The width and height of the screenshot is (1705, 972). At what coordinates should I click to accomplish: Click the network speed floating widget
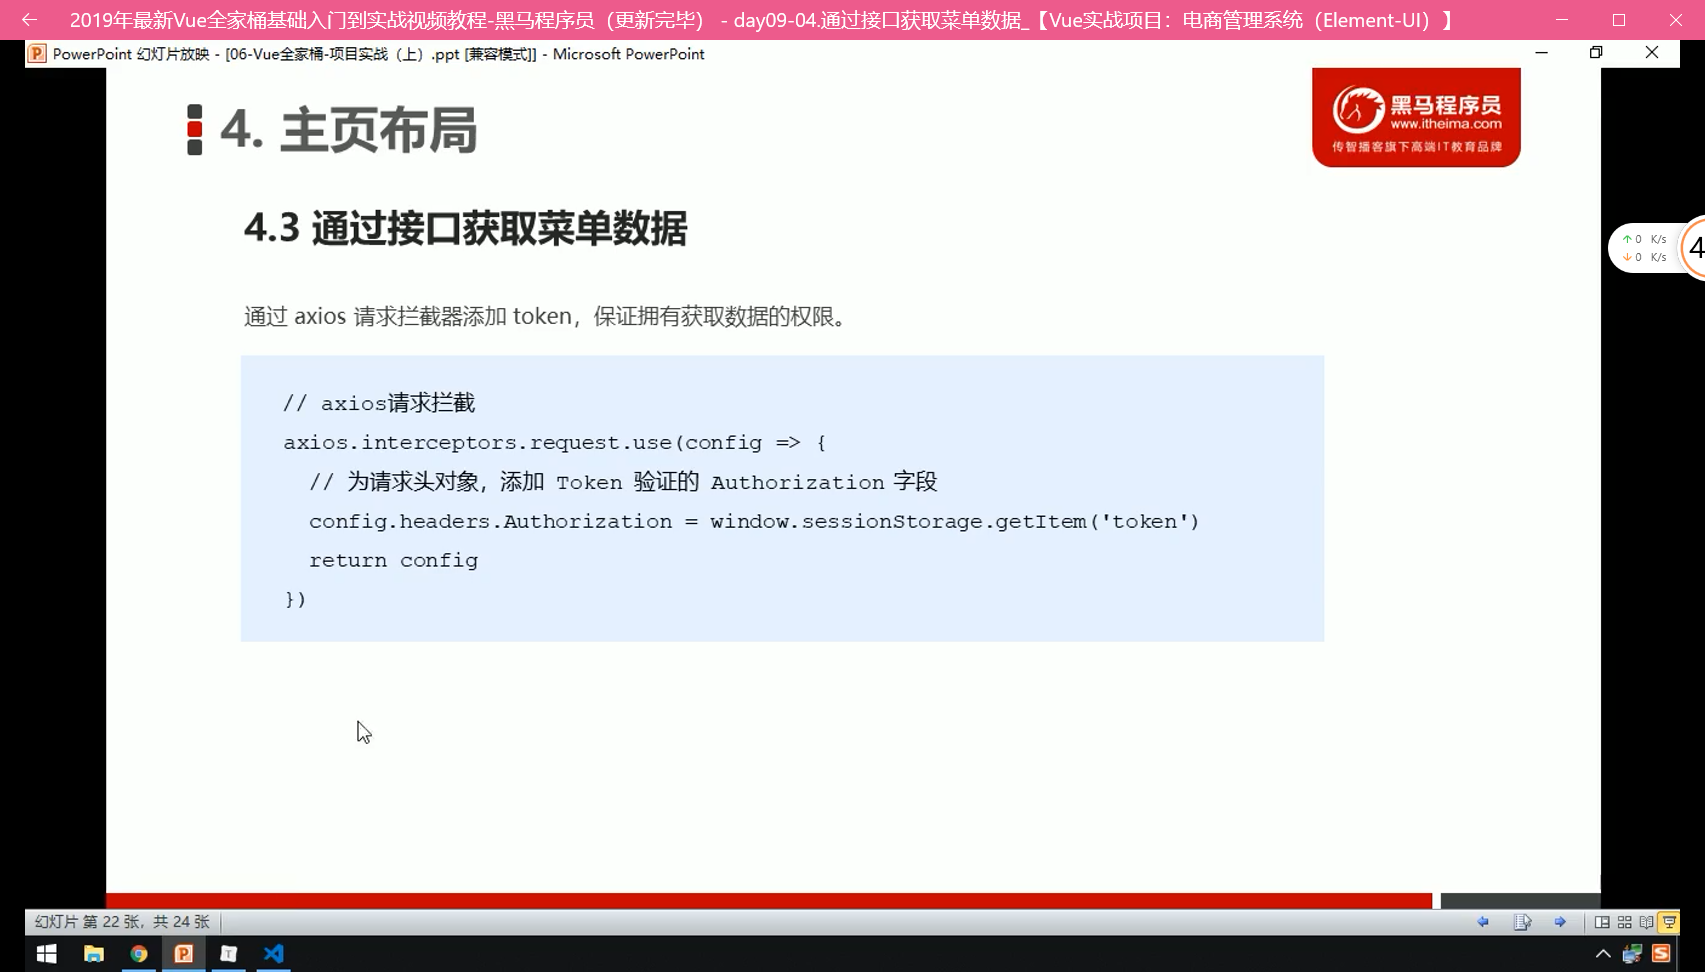[x=1644, y=248]
